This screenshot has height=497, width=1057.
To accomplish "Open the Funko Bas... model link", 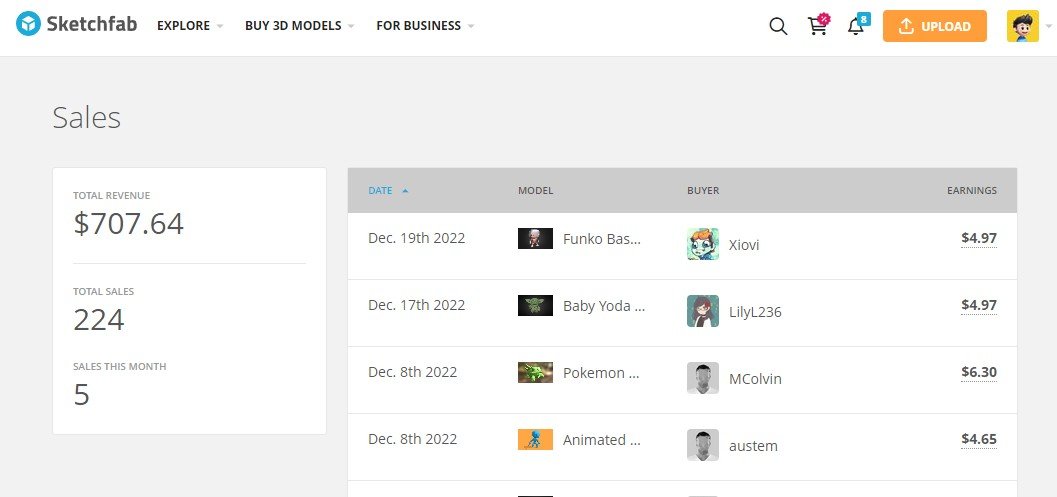I will click(602, 239).
